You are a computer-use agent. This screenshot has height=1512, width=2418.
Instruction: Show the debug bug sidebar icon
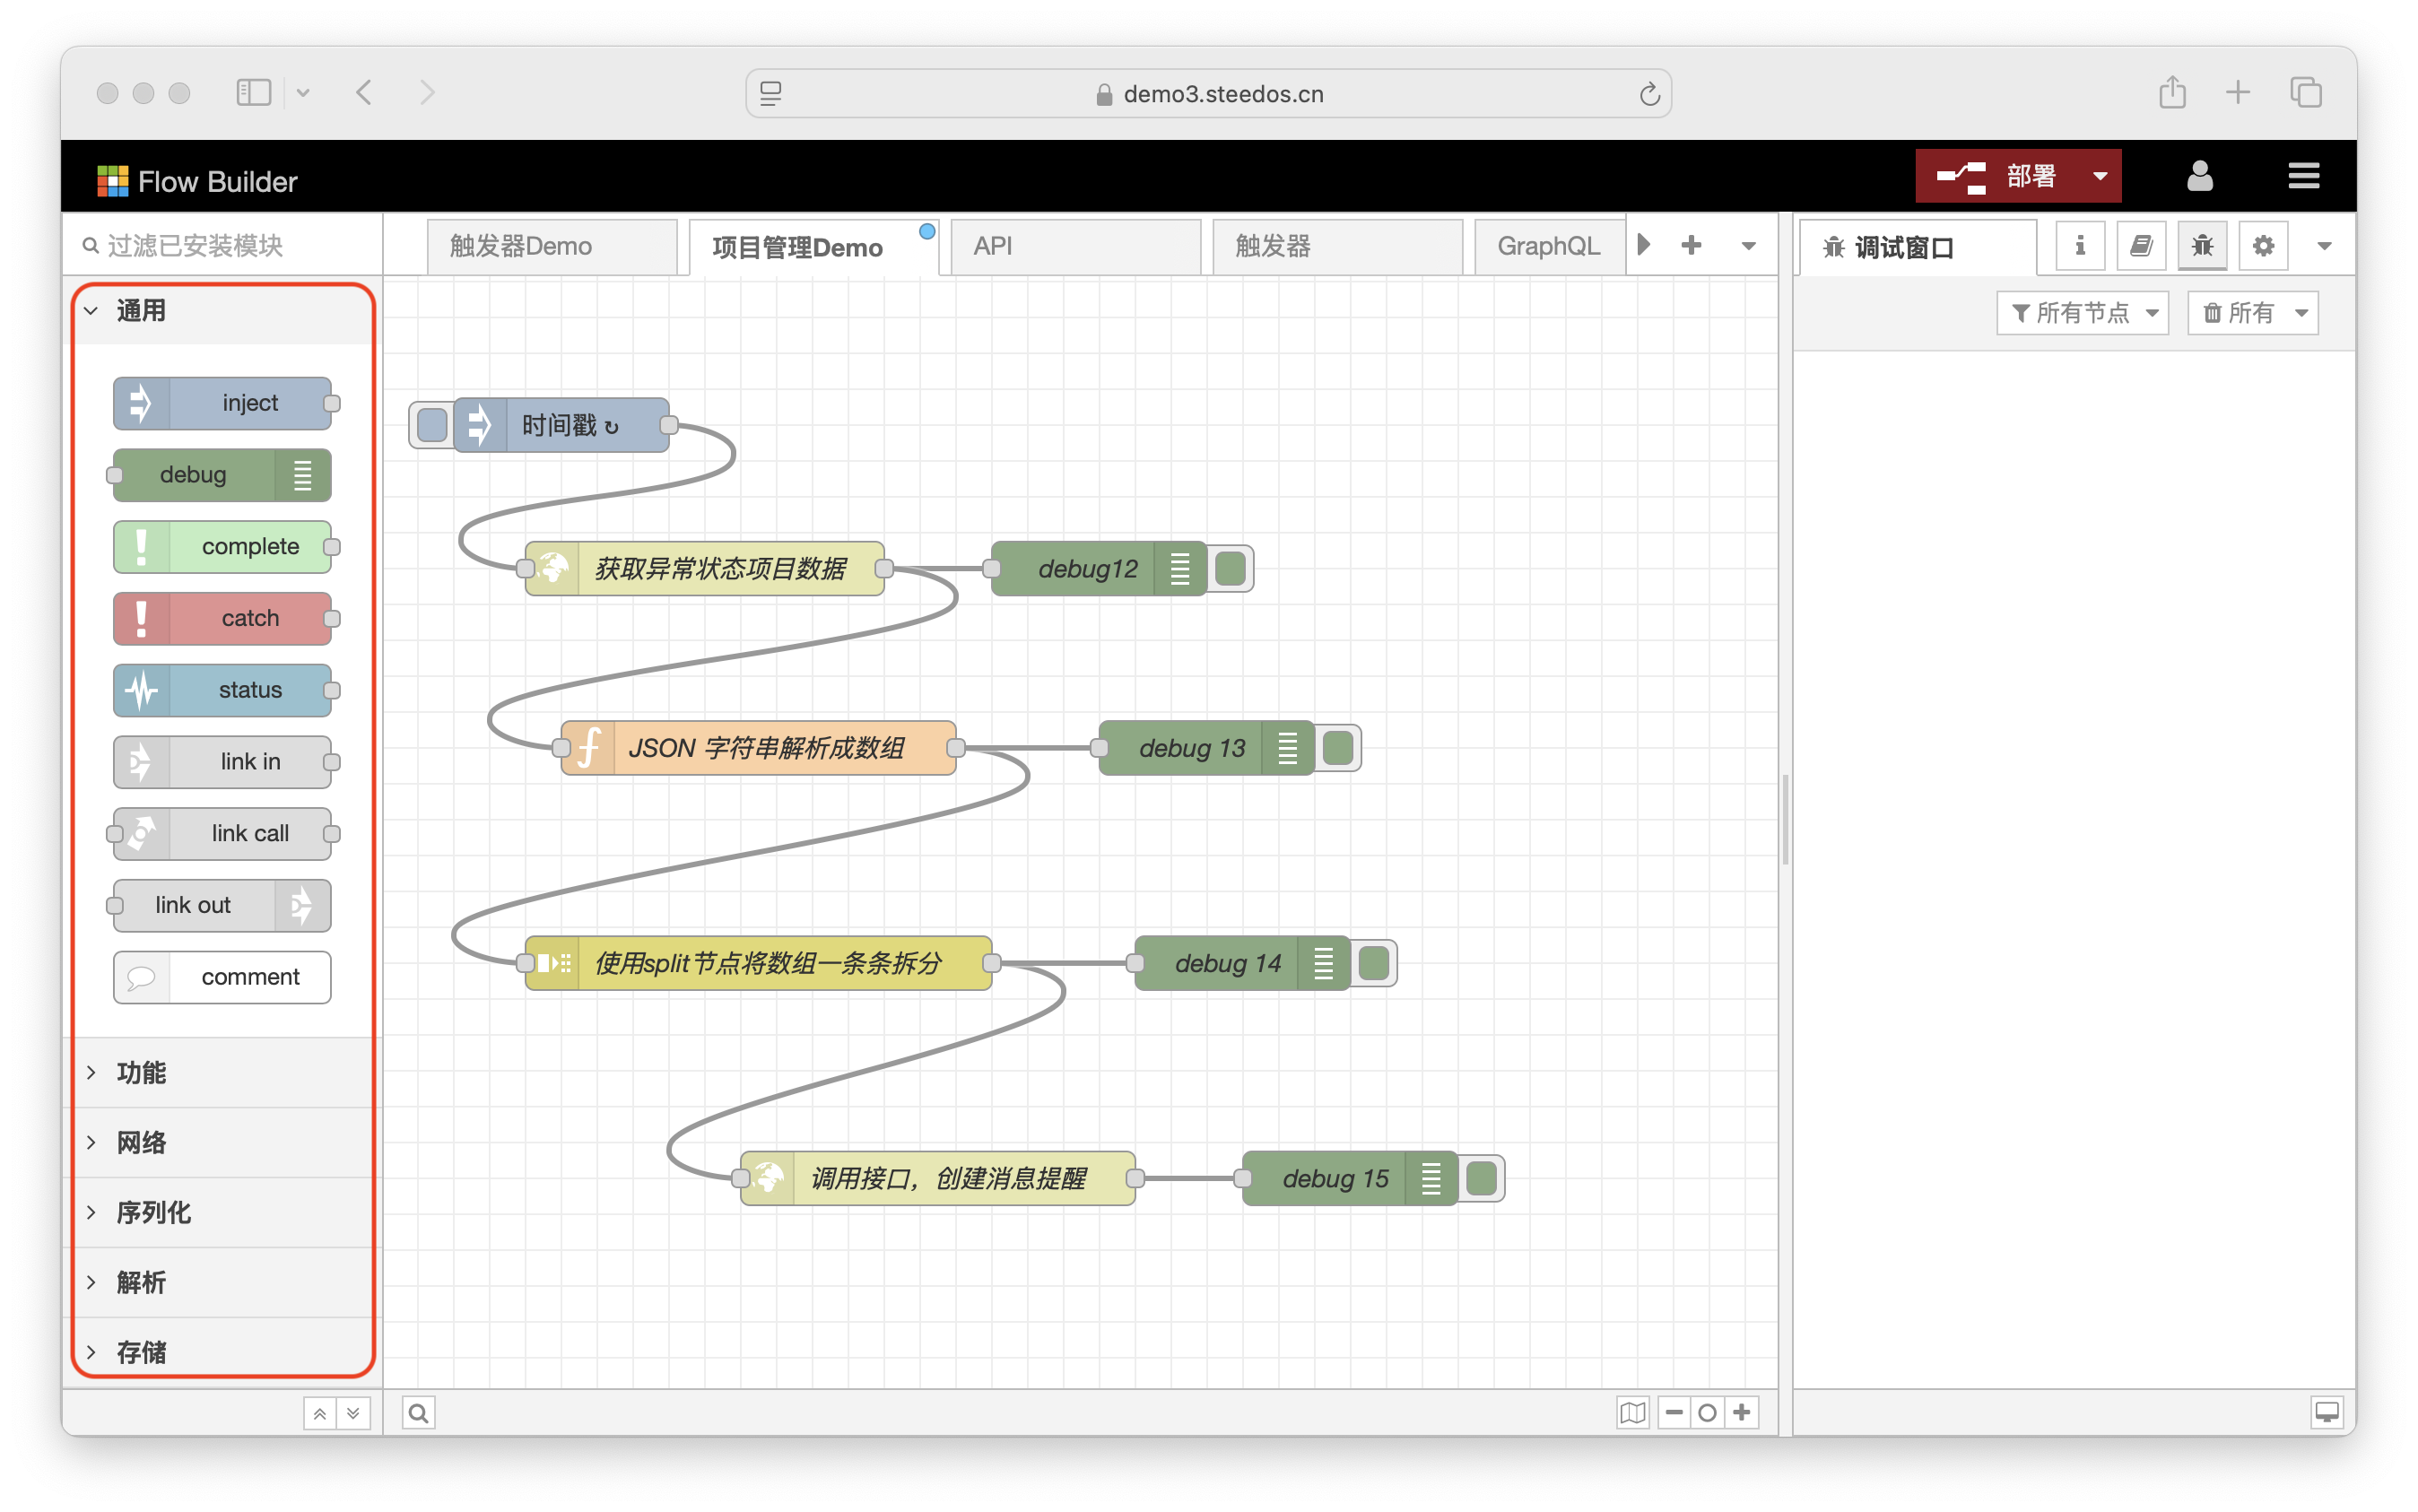tap(2202, 246)
